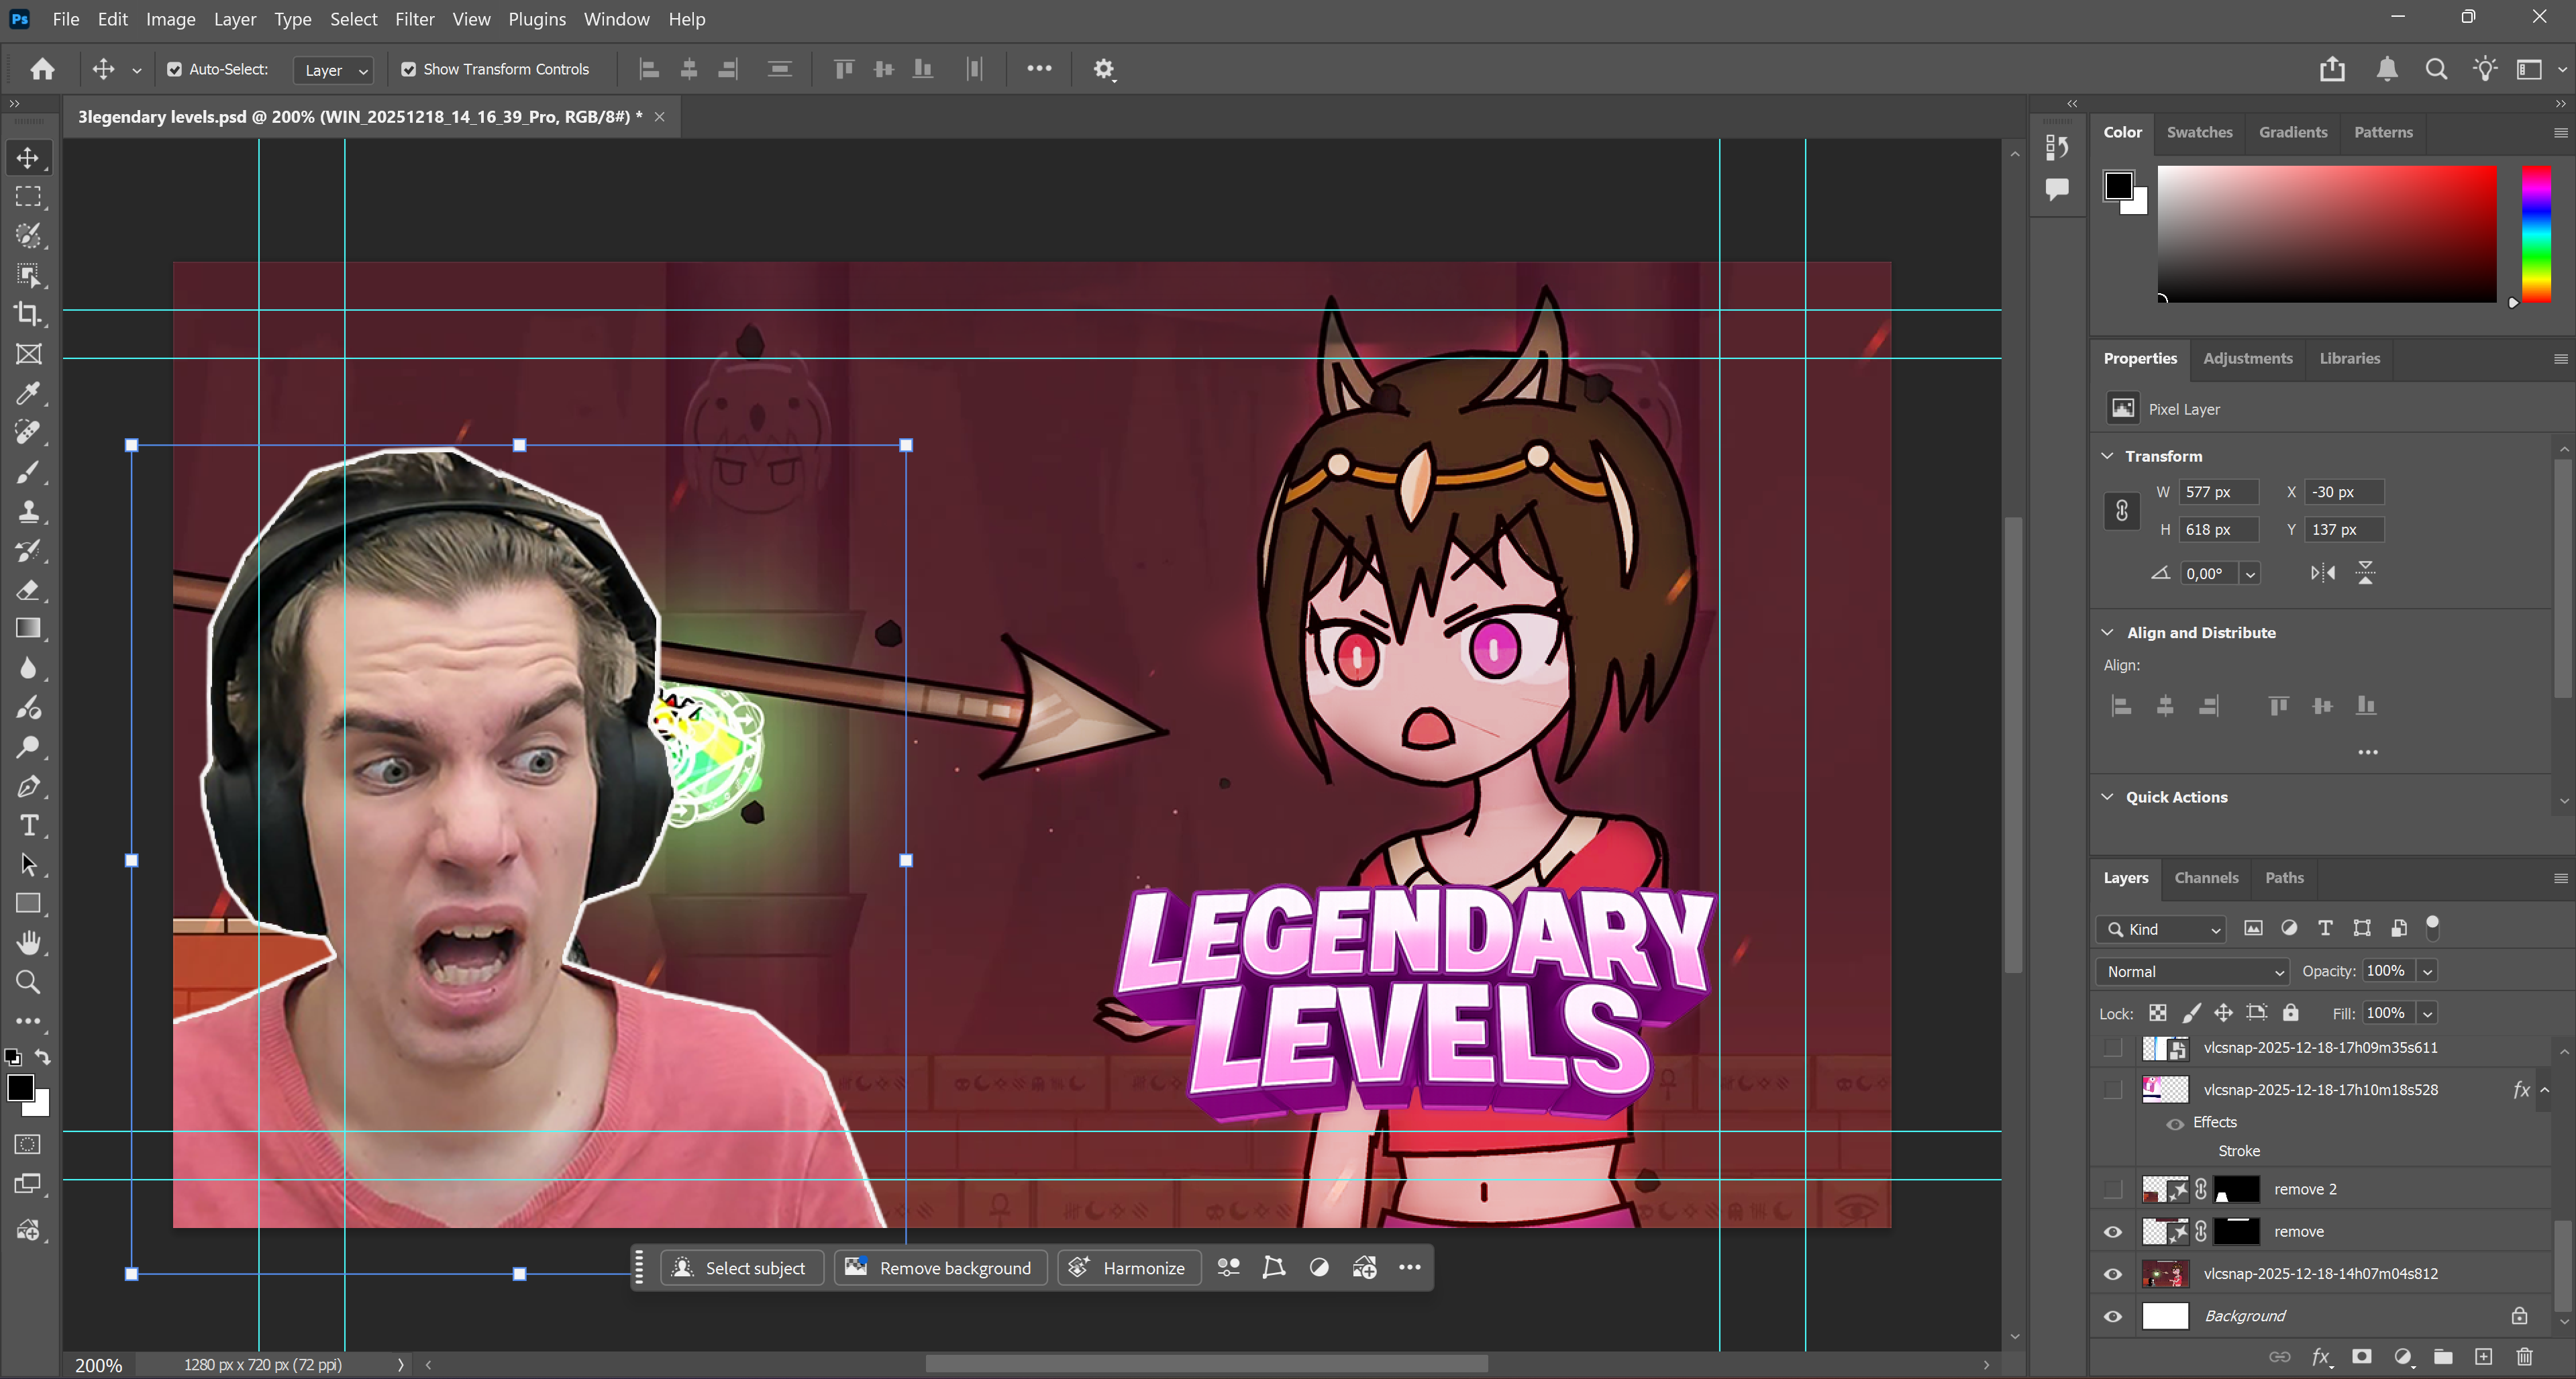The width and height of the screenshot is (2576, 1379).
Task: Select the Gradient tool
Action: click(x=28, y=629)
